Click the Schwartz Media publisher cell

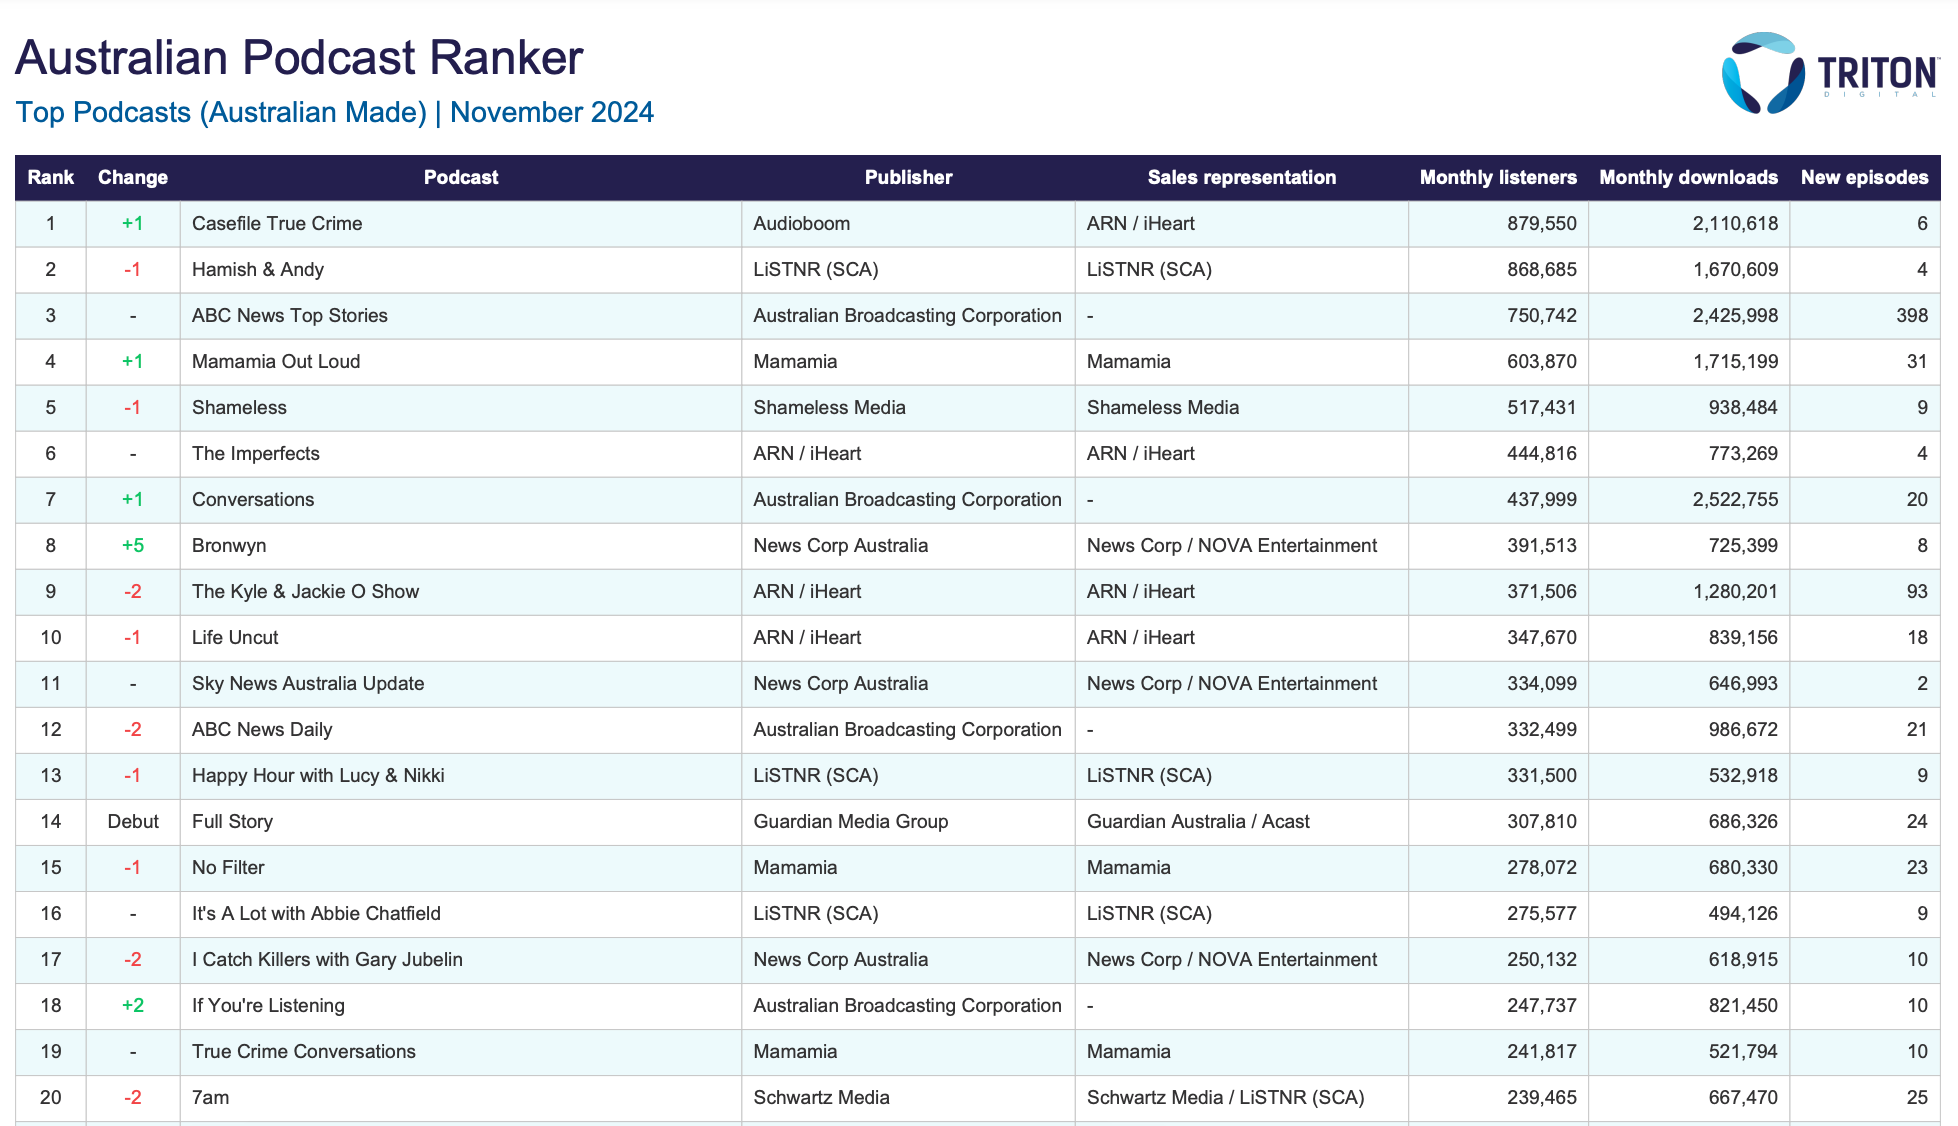pos(908,1097)
